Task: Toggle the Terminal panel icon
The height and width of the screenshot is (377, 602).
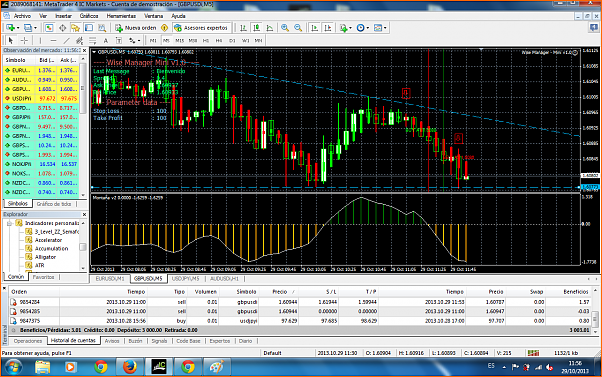Action: click(89, 28)
